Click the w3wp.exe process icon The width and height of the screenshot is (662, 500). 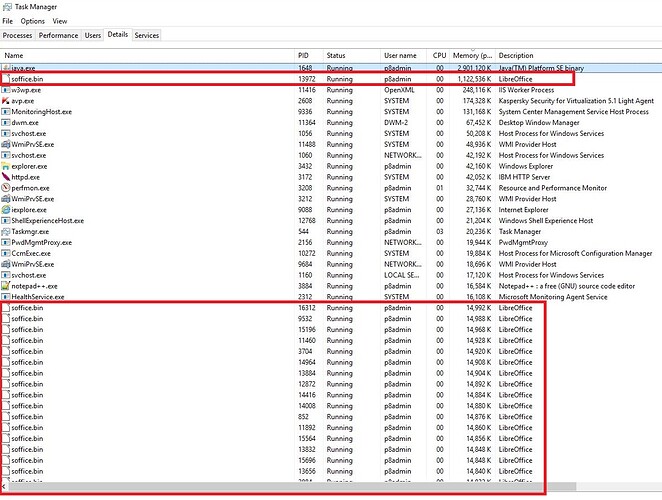(5, 90)
